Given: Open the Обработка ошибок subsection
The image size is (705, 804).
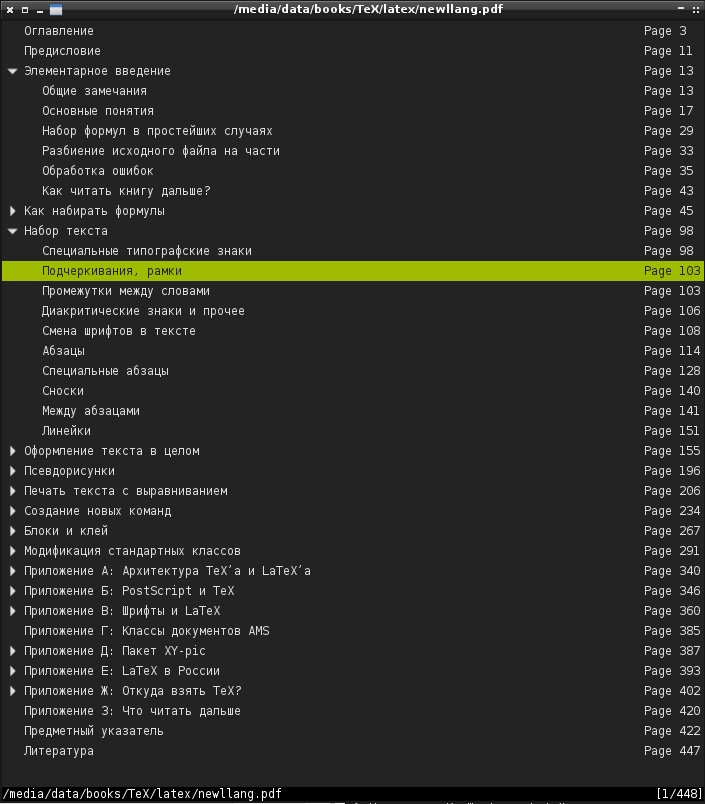Looking at the screenshot, I should (98, 171).
